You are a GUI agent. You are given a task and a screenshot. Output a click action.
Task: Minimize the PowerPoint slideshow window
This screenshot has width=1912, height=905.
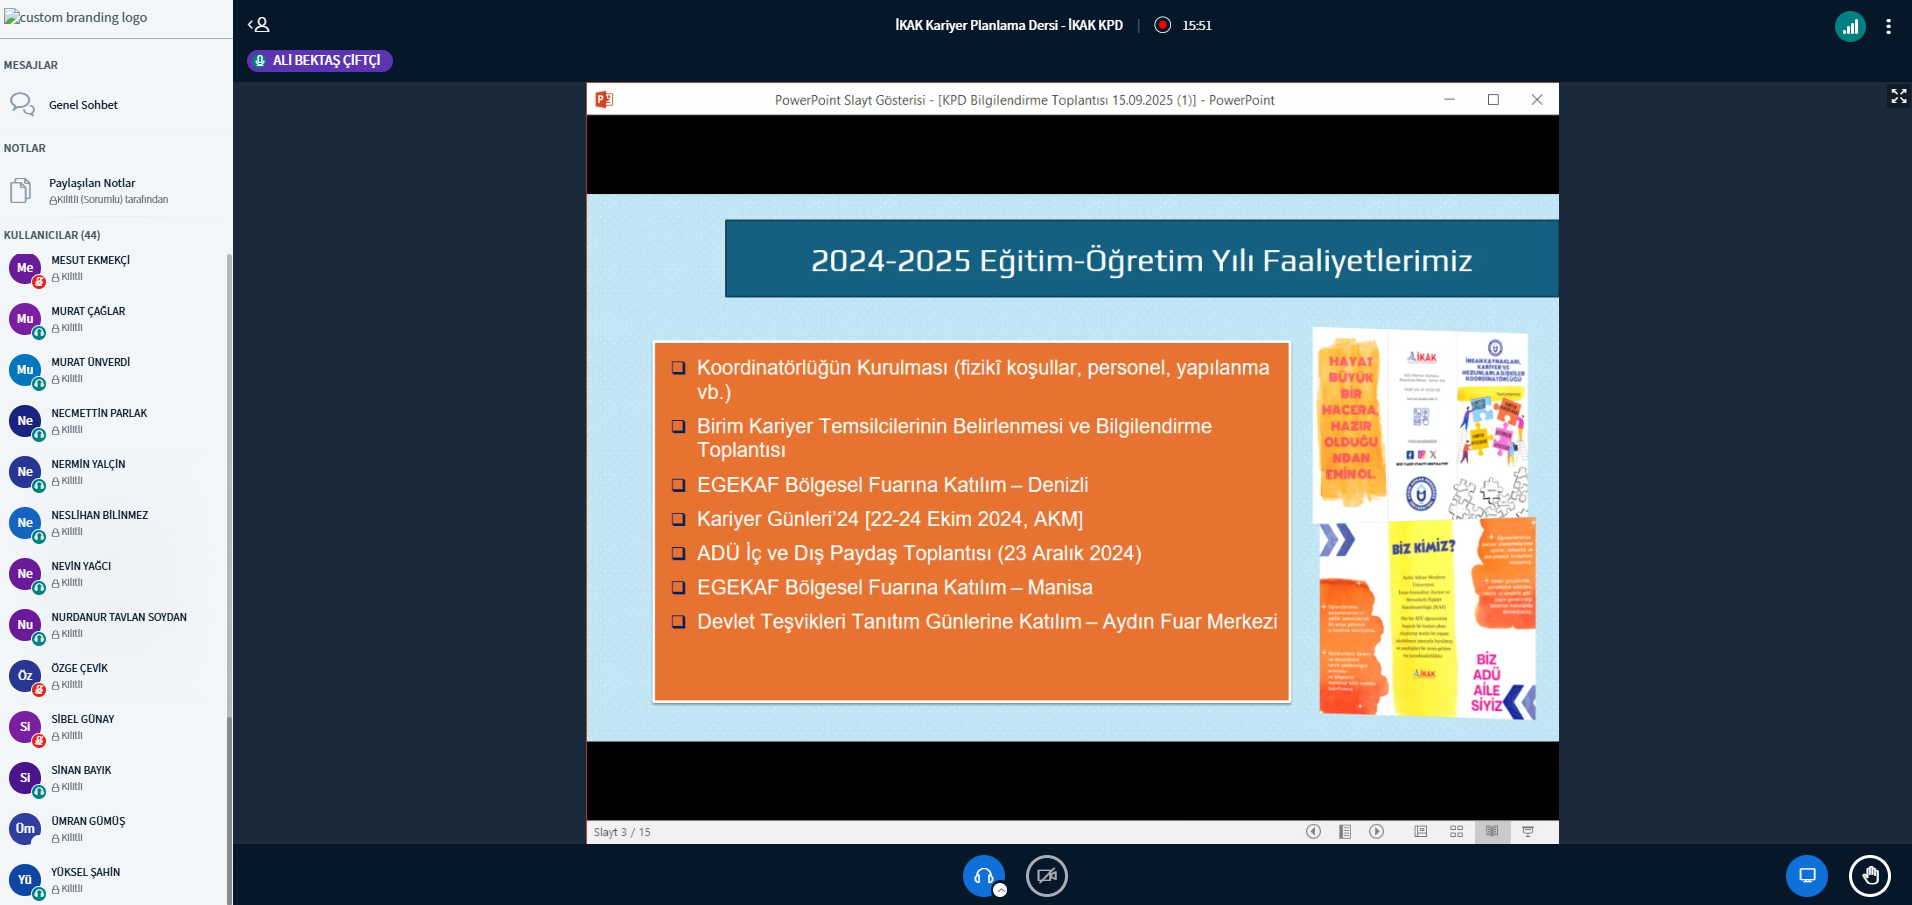coord(1449,99)
